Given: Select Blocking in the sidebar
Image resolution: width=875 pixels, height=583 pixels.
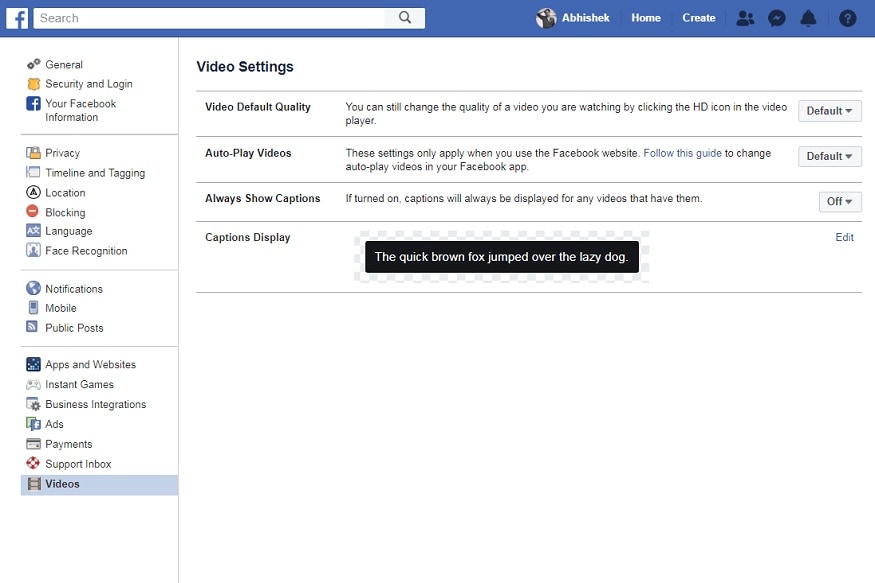Looking at the screenshot, I should coord(65,213).
